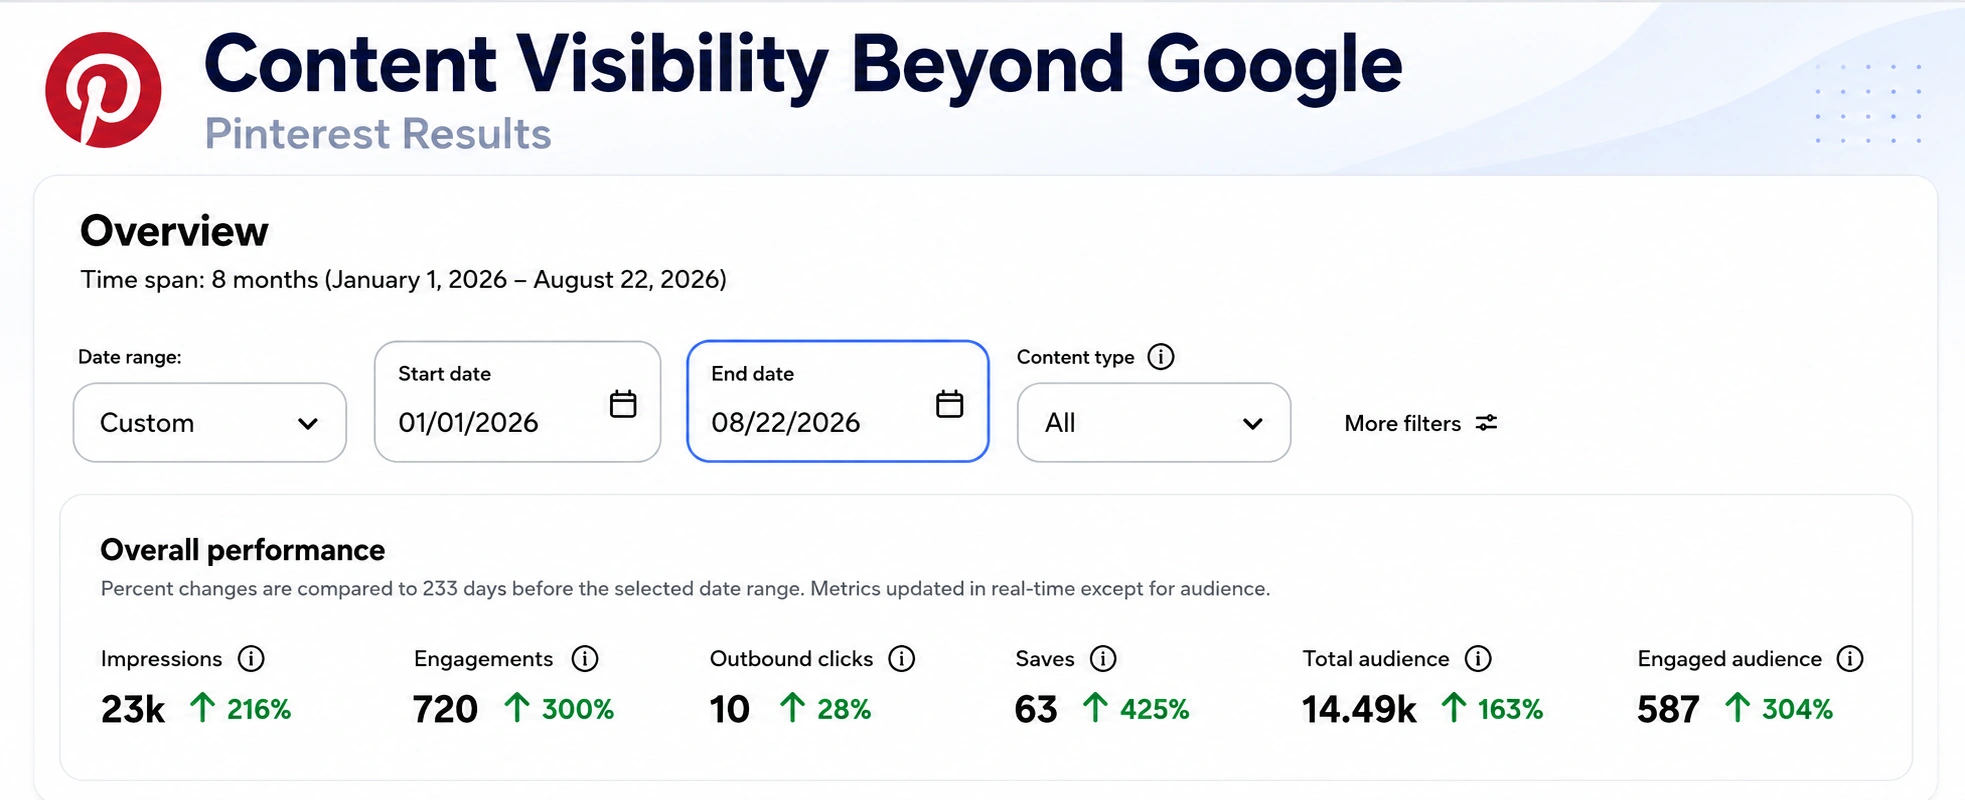Viewport: 1965px width, 800px height.
Task: Click the Content type info icon
Action: coord(1161,357)
